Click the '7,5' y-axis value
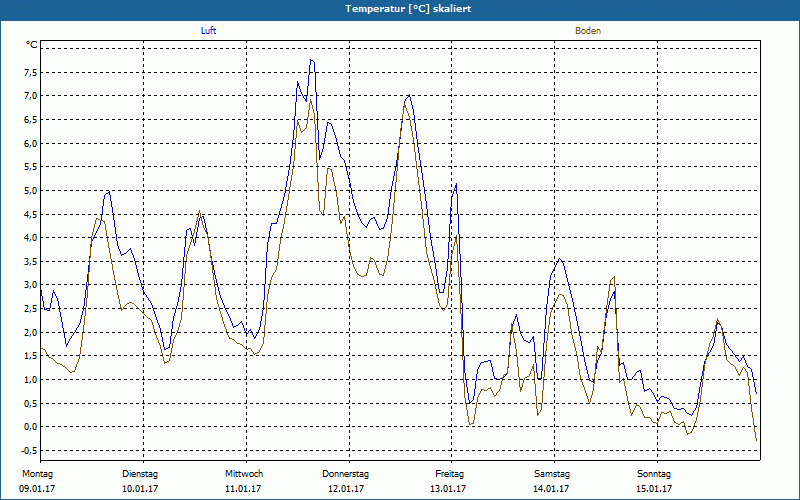 click(31, 72)
